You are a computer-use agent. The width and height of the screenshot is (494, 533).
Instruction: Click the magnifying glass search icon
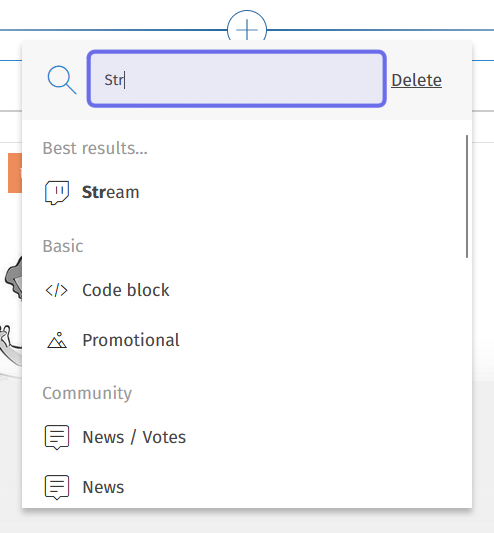(x=62, y=80)
